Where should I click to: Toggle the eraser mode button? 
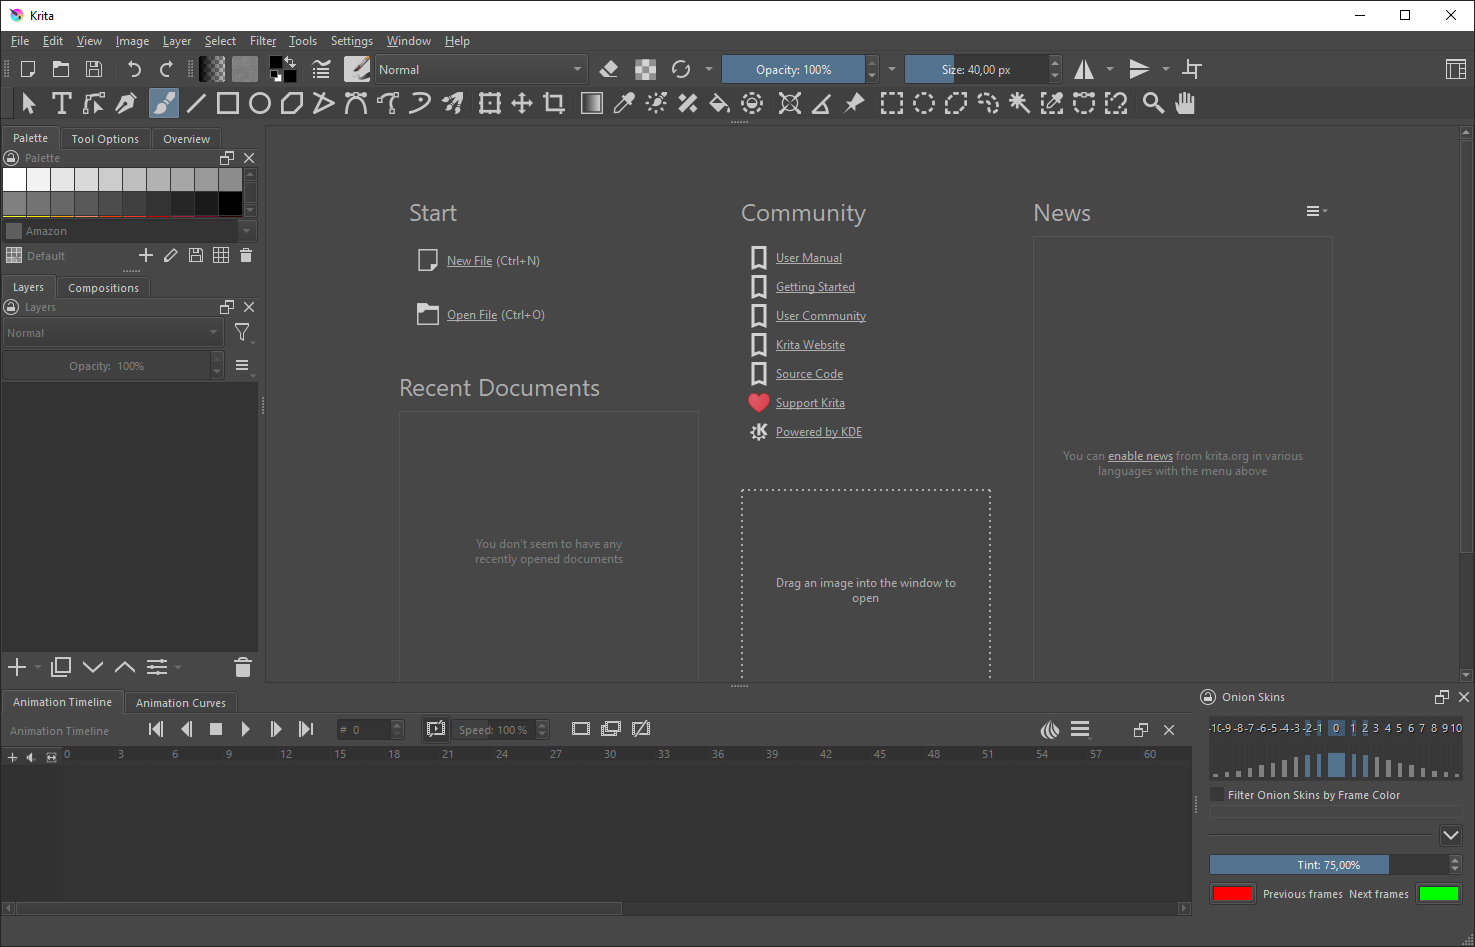[x=608, y=69]
